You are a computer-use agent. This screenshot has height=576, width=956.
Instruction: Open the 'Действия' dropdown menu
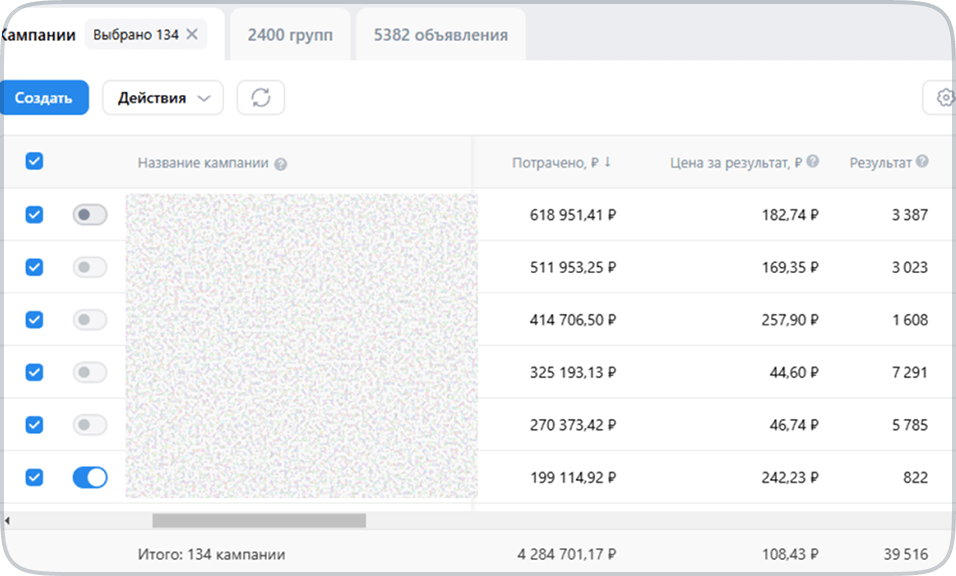click(x=163, y=98)
